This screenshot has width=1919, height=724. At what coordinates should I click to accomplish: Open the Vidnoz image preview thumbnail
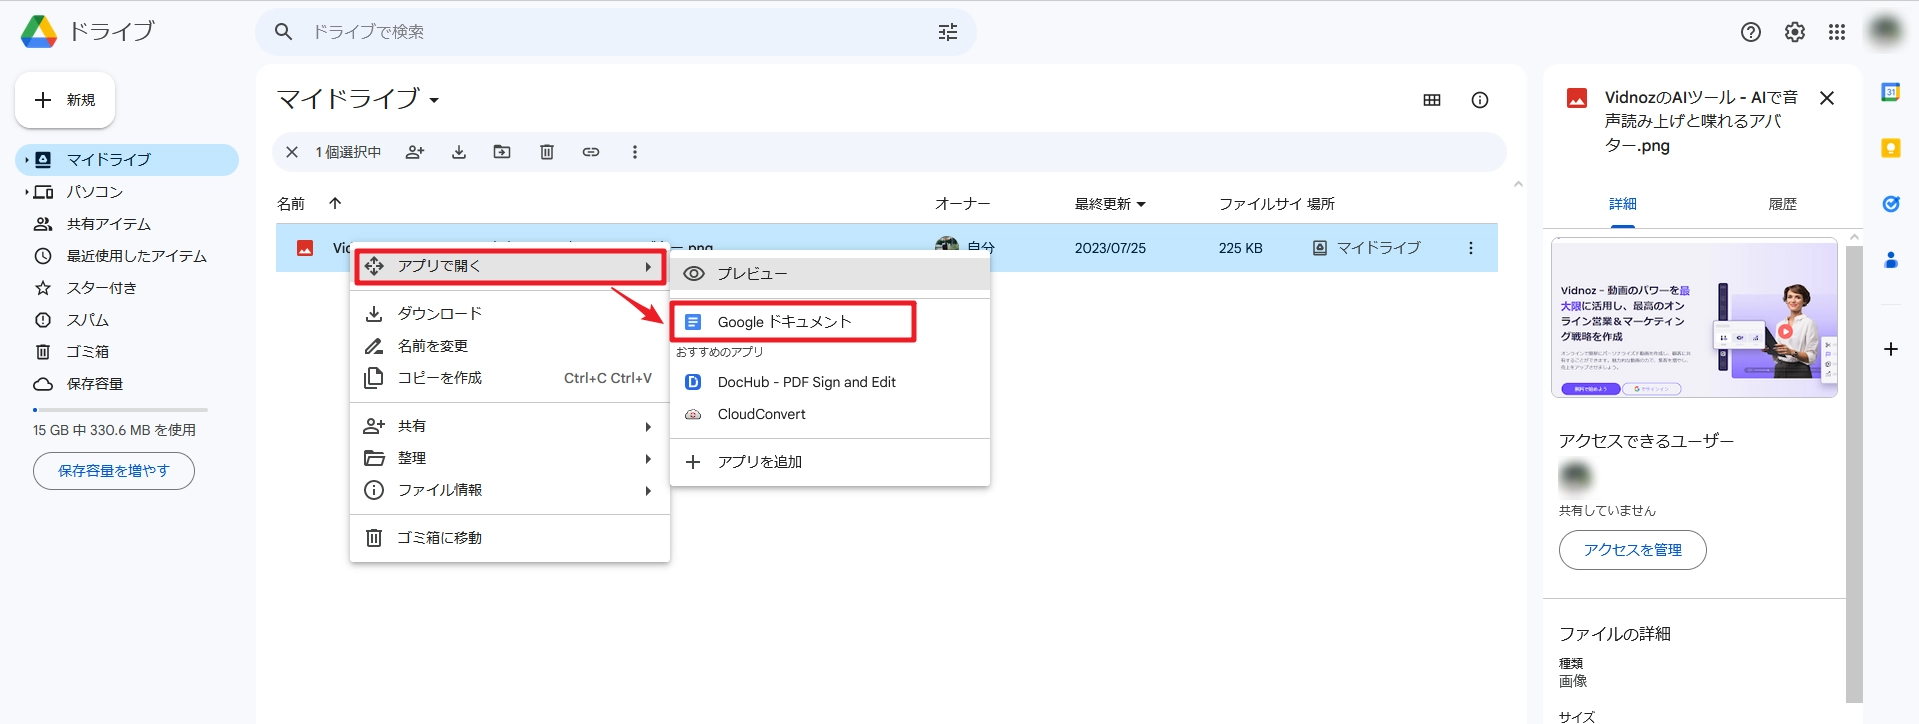[1694, 318]
